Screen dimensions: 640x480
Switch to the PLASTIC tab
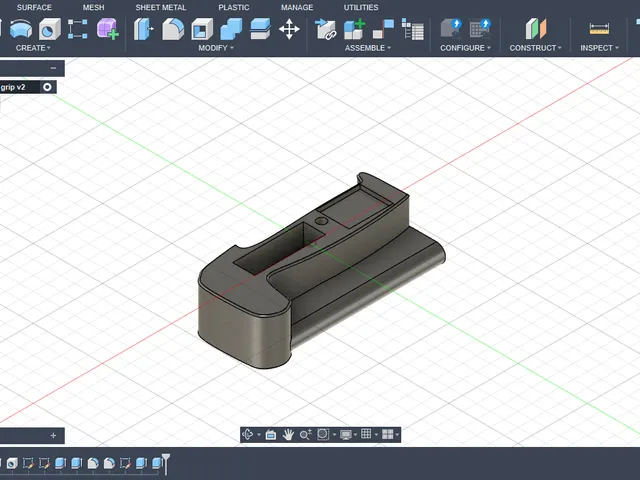[233, 7]
